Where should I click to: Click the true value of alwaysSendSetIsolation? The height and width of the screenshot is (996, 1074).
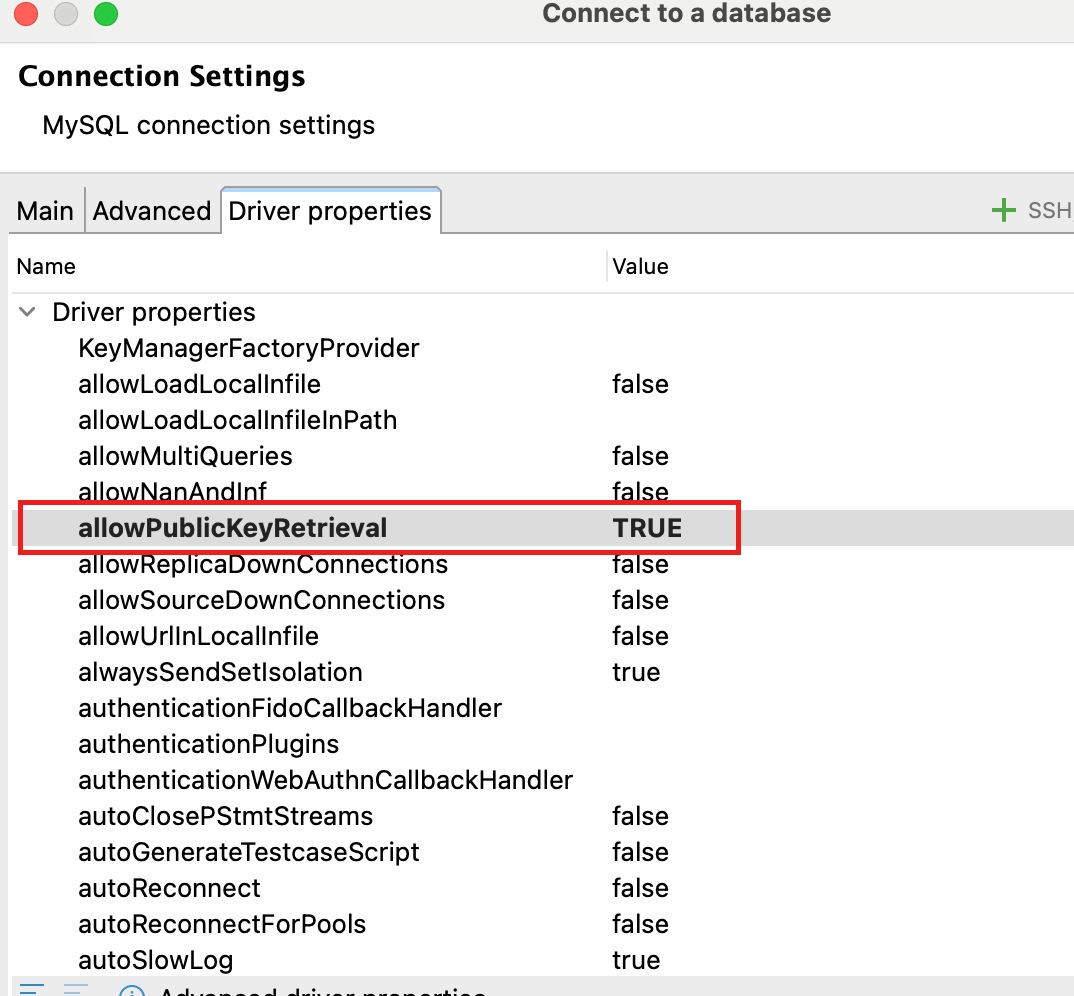point(636,672)
